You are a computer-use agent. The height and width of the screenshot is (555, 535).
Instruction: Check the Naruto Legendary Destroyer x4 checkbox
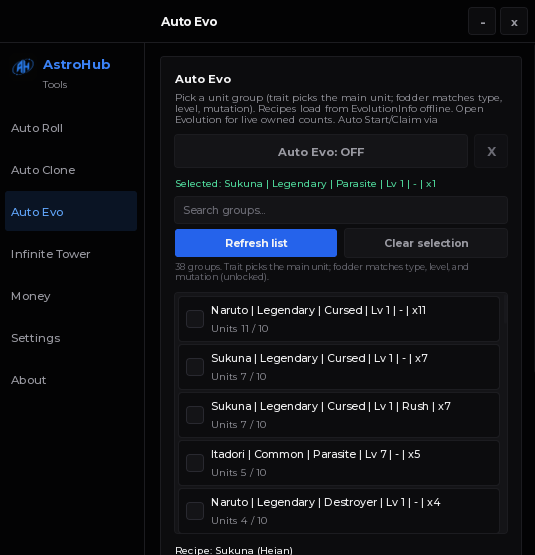tap(195, 511)
